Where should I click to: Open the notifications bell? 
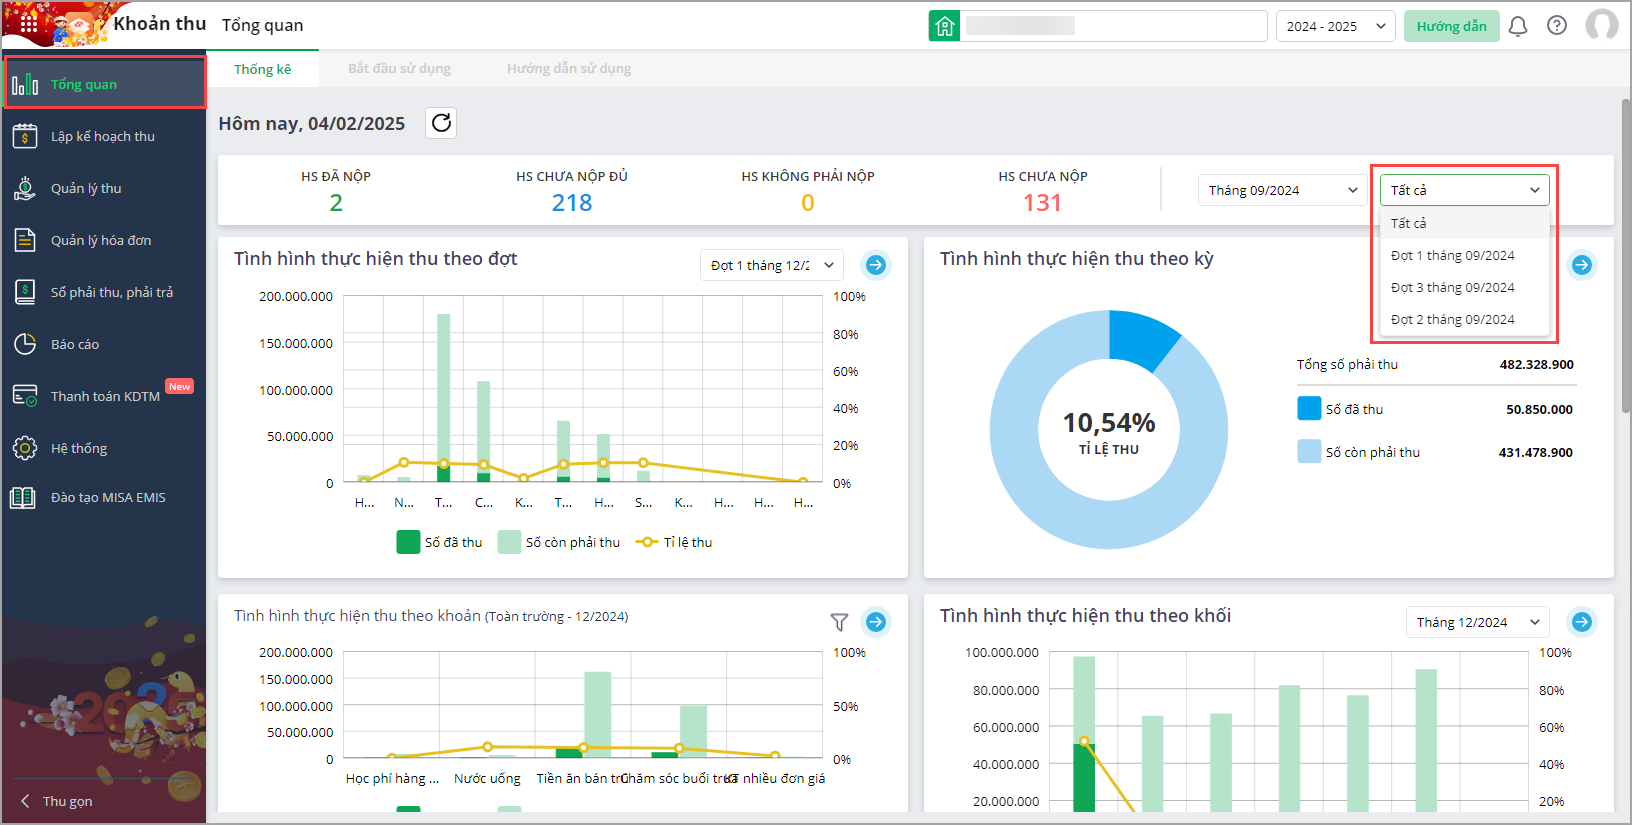click(1517, 26)
